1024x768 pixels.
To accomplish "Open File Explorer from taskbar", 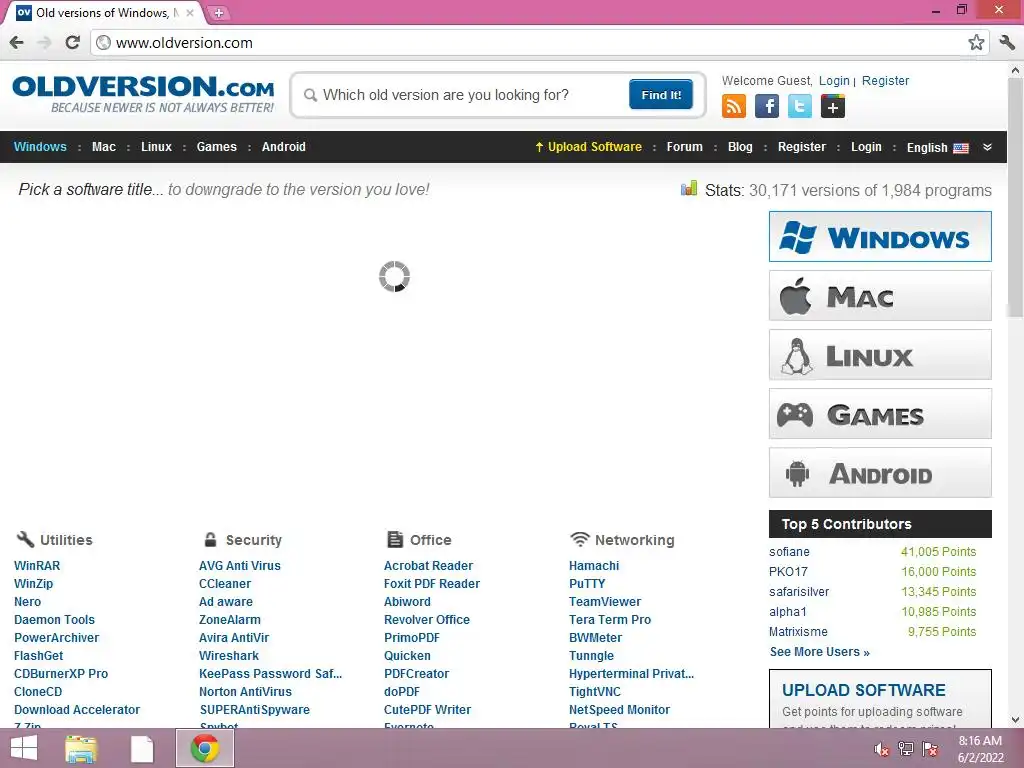I will (x=81, y=748).
